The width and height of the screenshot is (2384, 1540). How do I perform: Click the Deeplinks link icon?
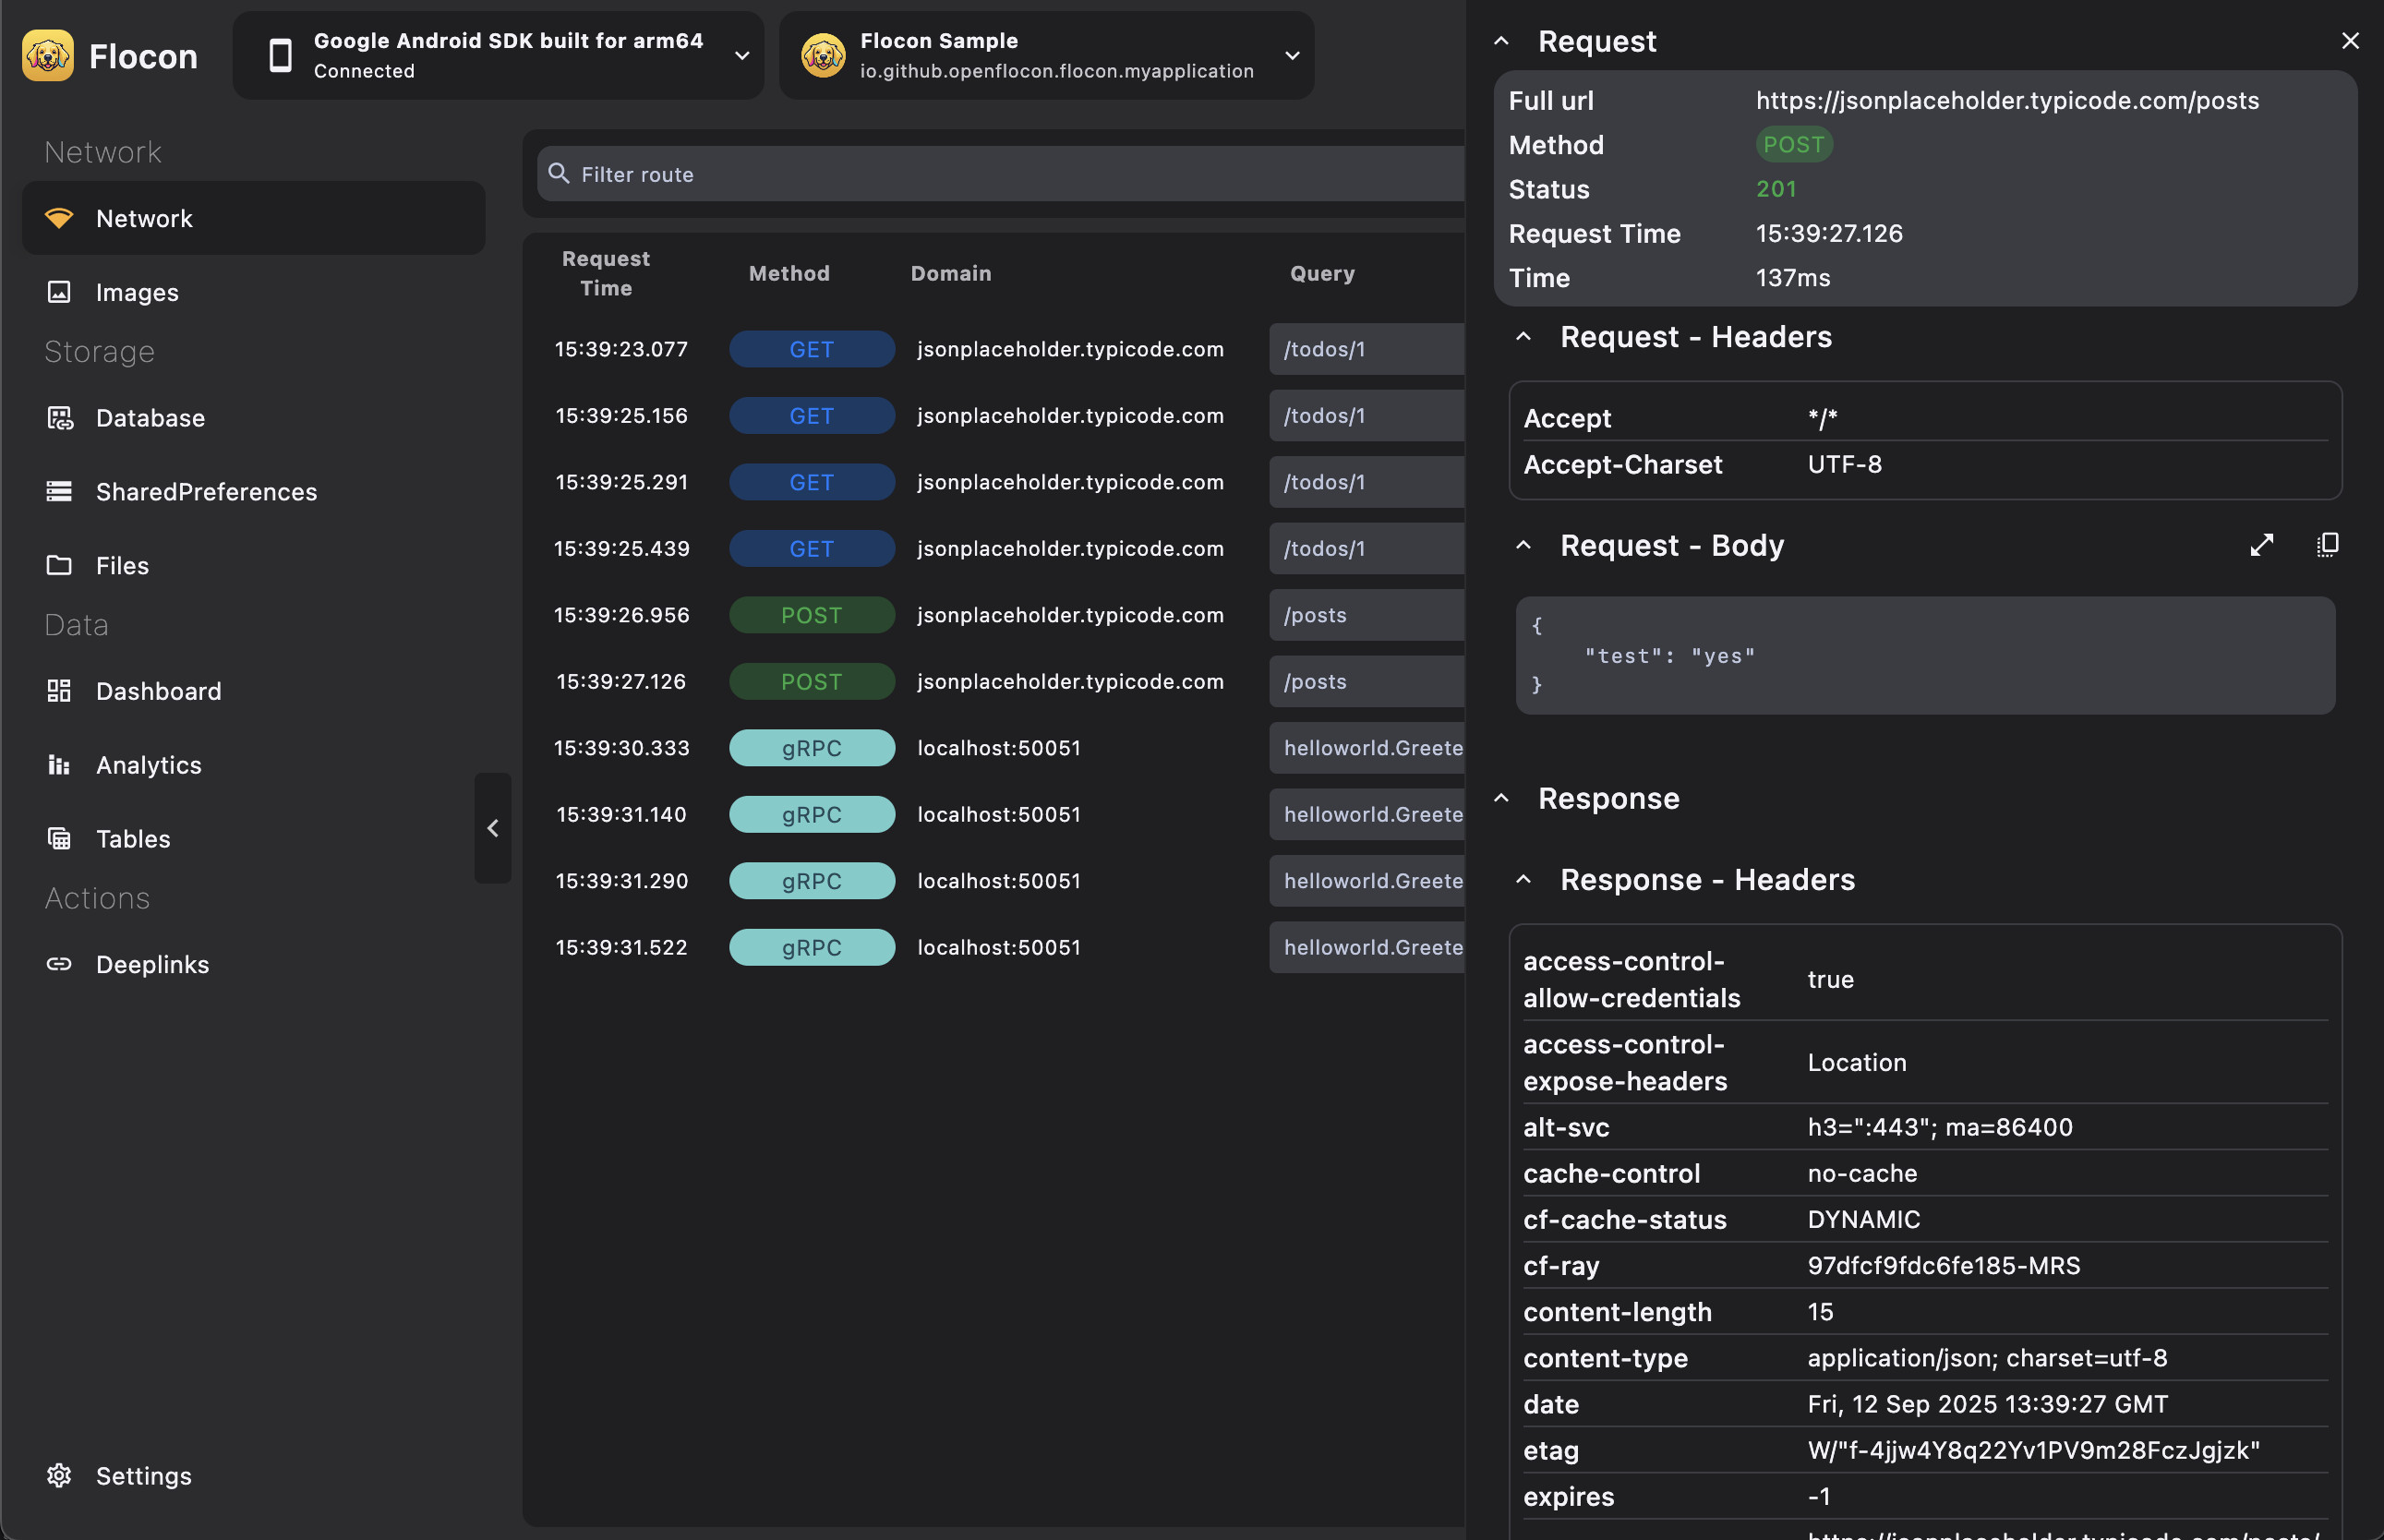point(59,964)
